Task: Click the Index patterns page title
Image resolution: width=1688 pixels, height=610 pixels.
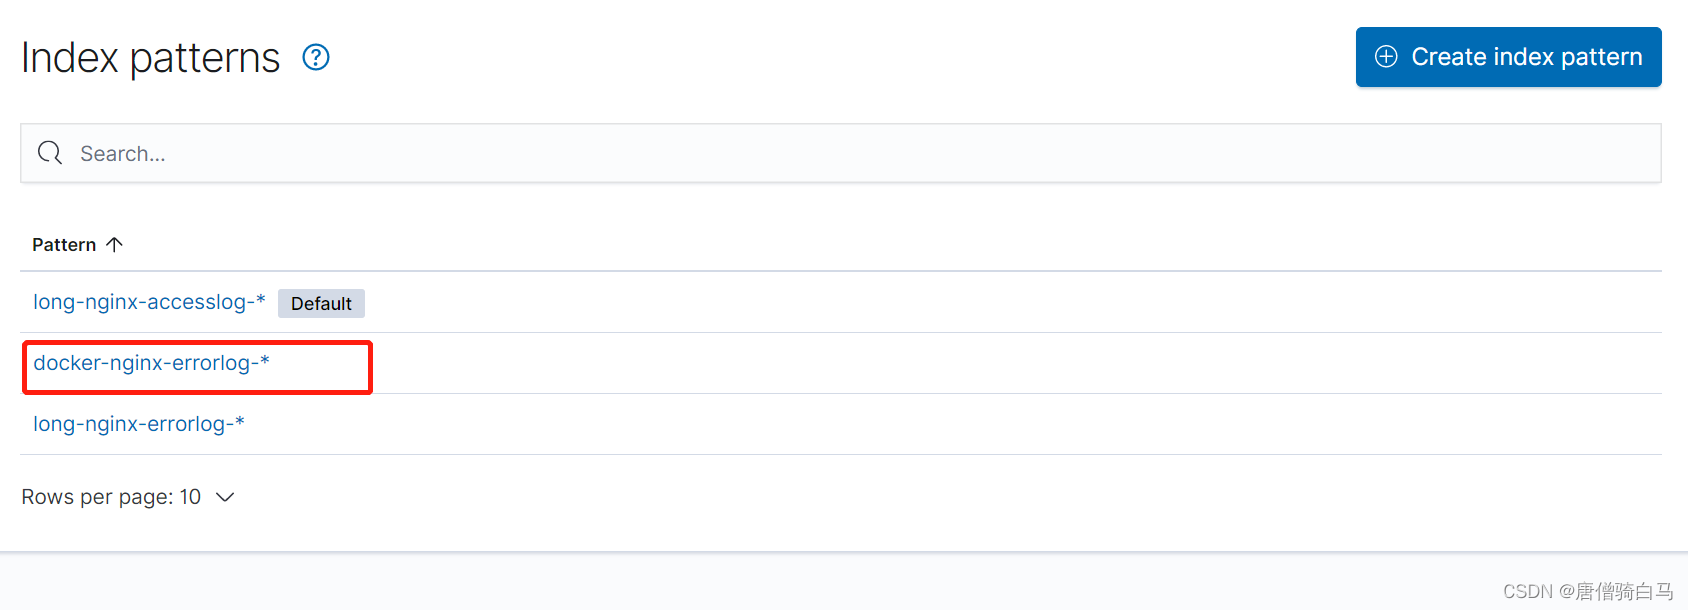Action: (x=150, y=57)
